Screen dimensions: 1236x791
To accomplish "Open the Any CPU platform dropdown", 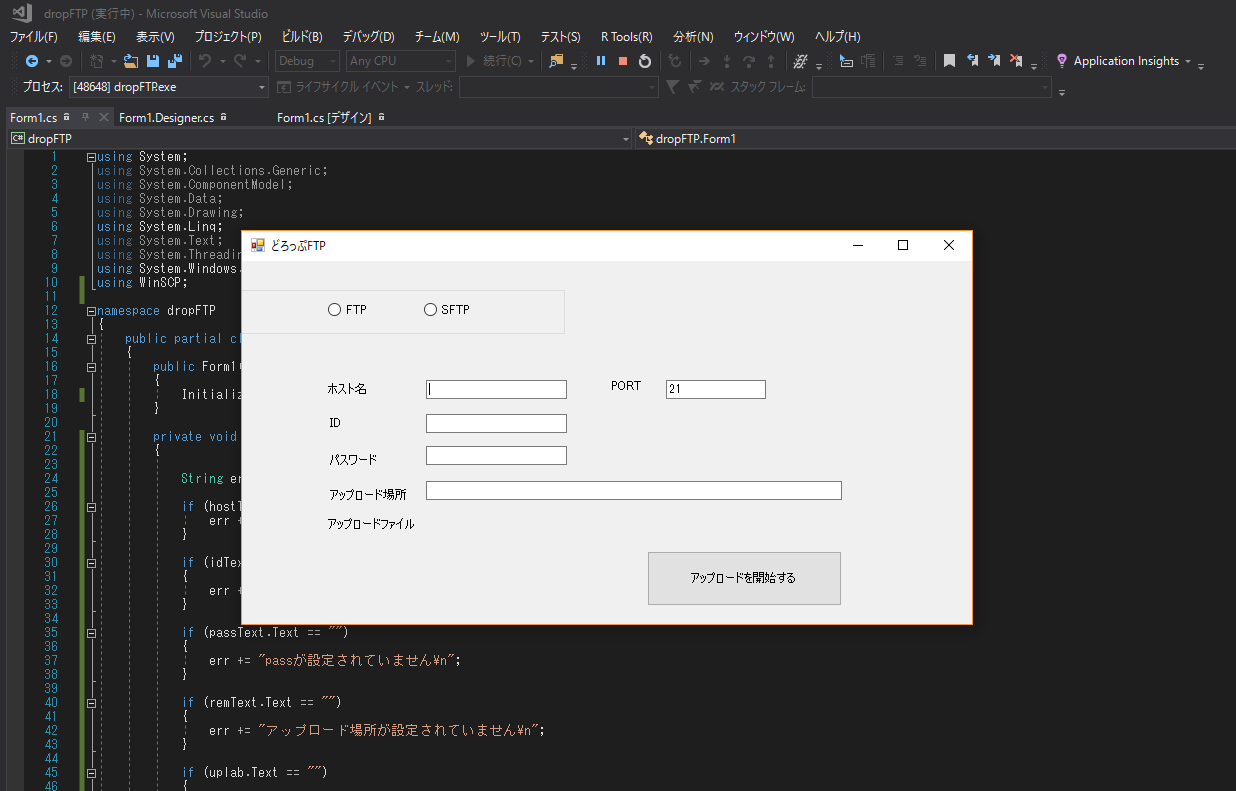I will click(x=401, y=61).
